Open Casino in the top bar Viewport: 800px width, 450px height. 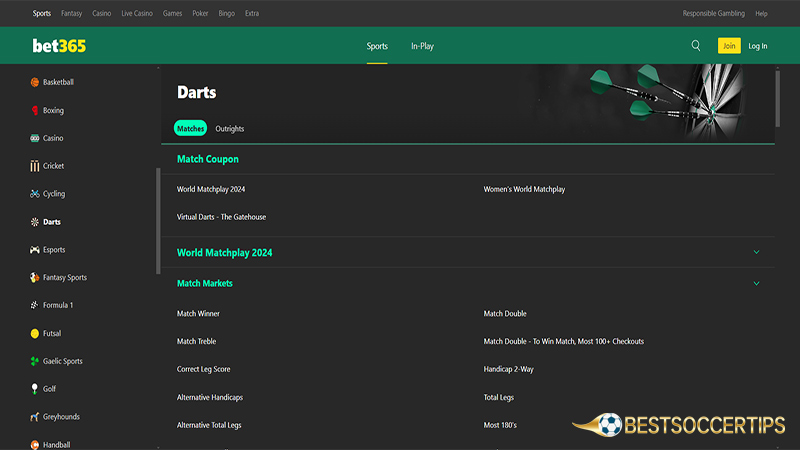coord(102,13)
